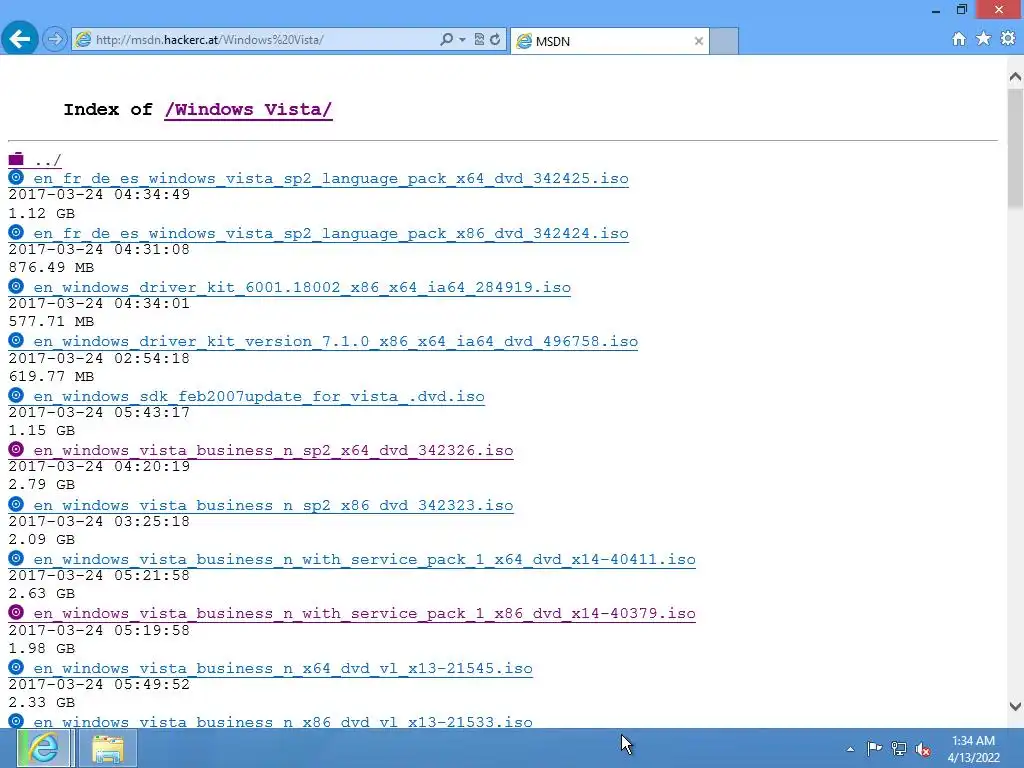Image resolution: width=1024 pixels, height=768 pixels.
Task: Open the /Windows Vista/ heading link
Action: click(x=248, y=110)
